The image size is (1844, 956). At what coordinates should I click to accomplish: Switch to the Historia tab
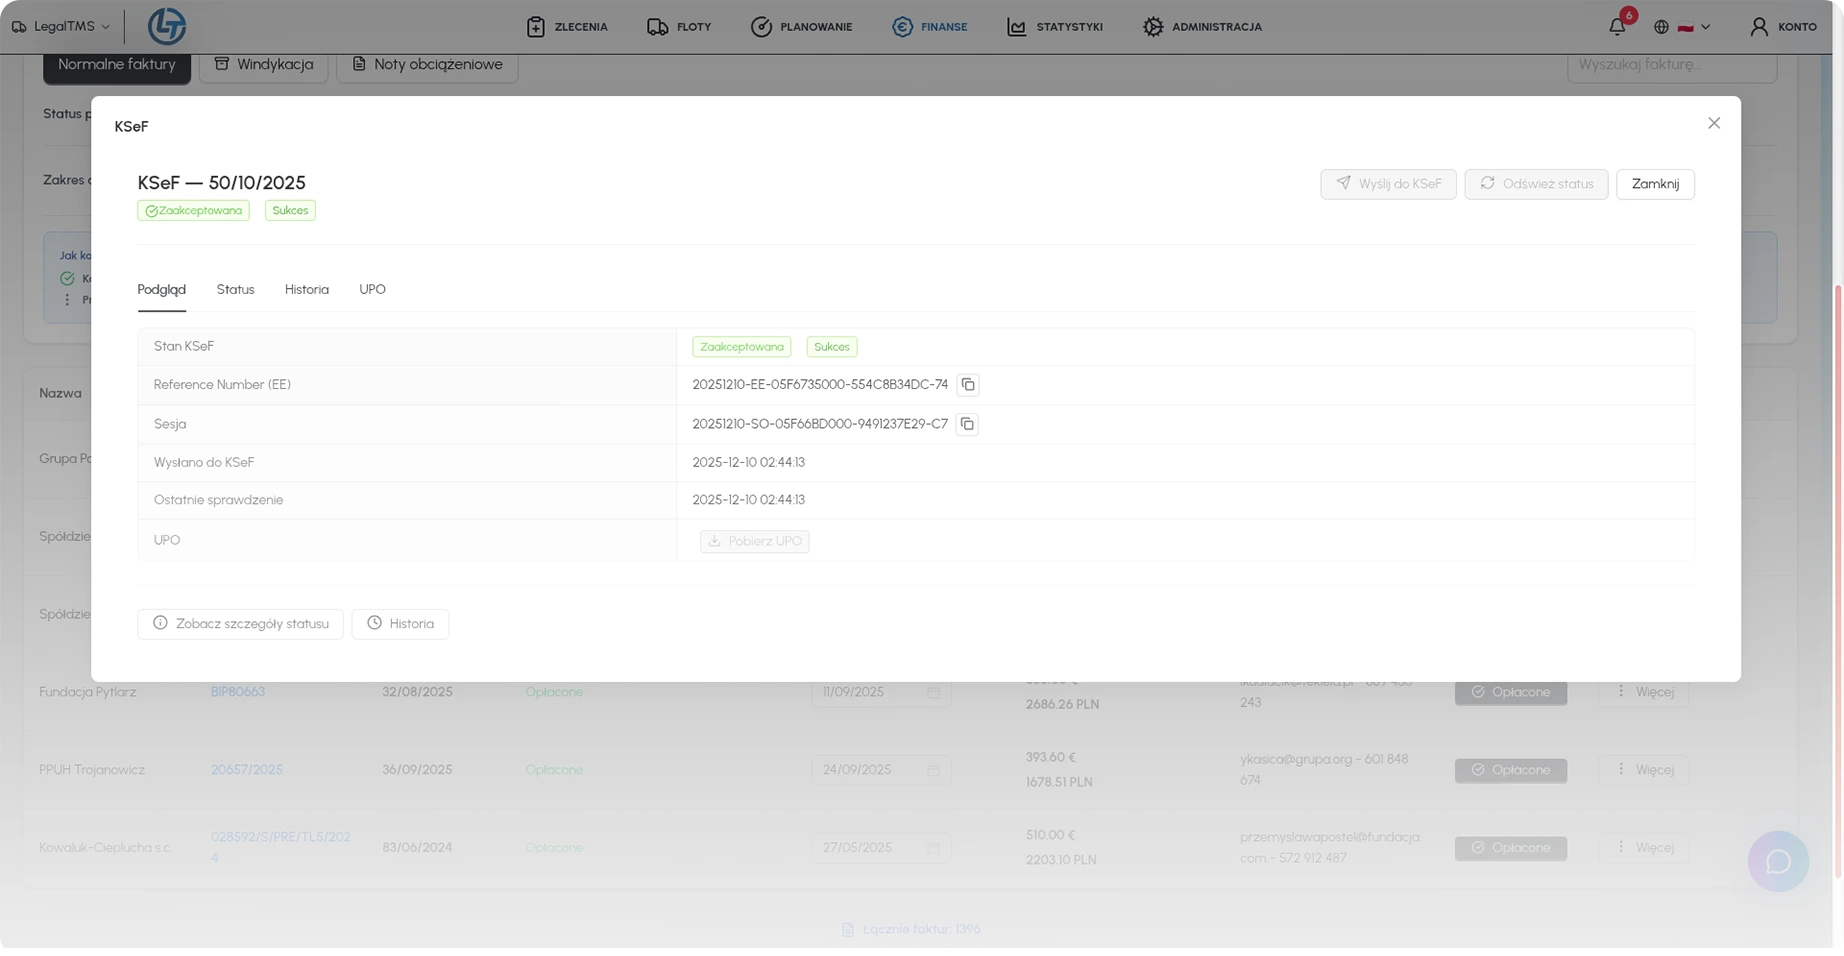click(x=306, y=290)
